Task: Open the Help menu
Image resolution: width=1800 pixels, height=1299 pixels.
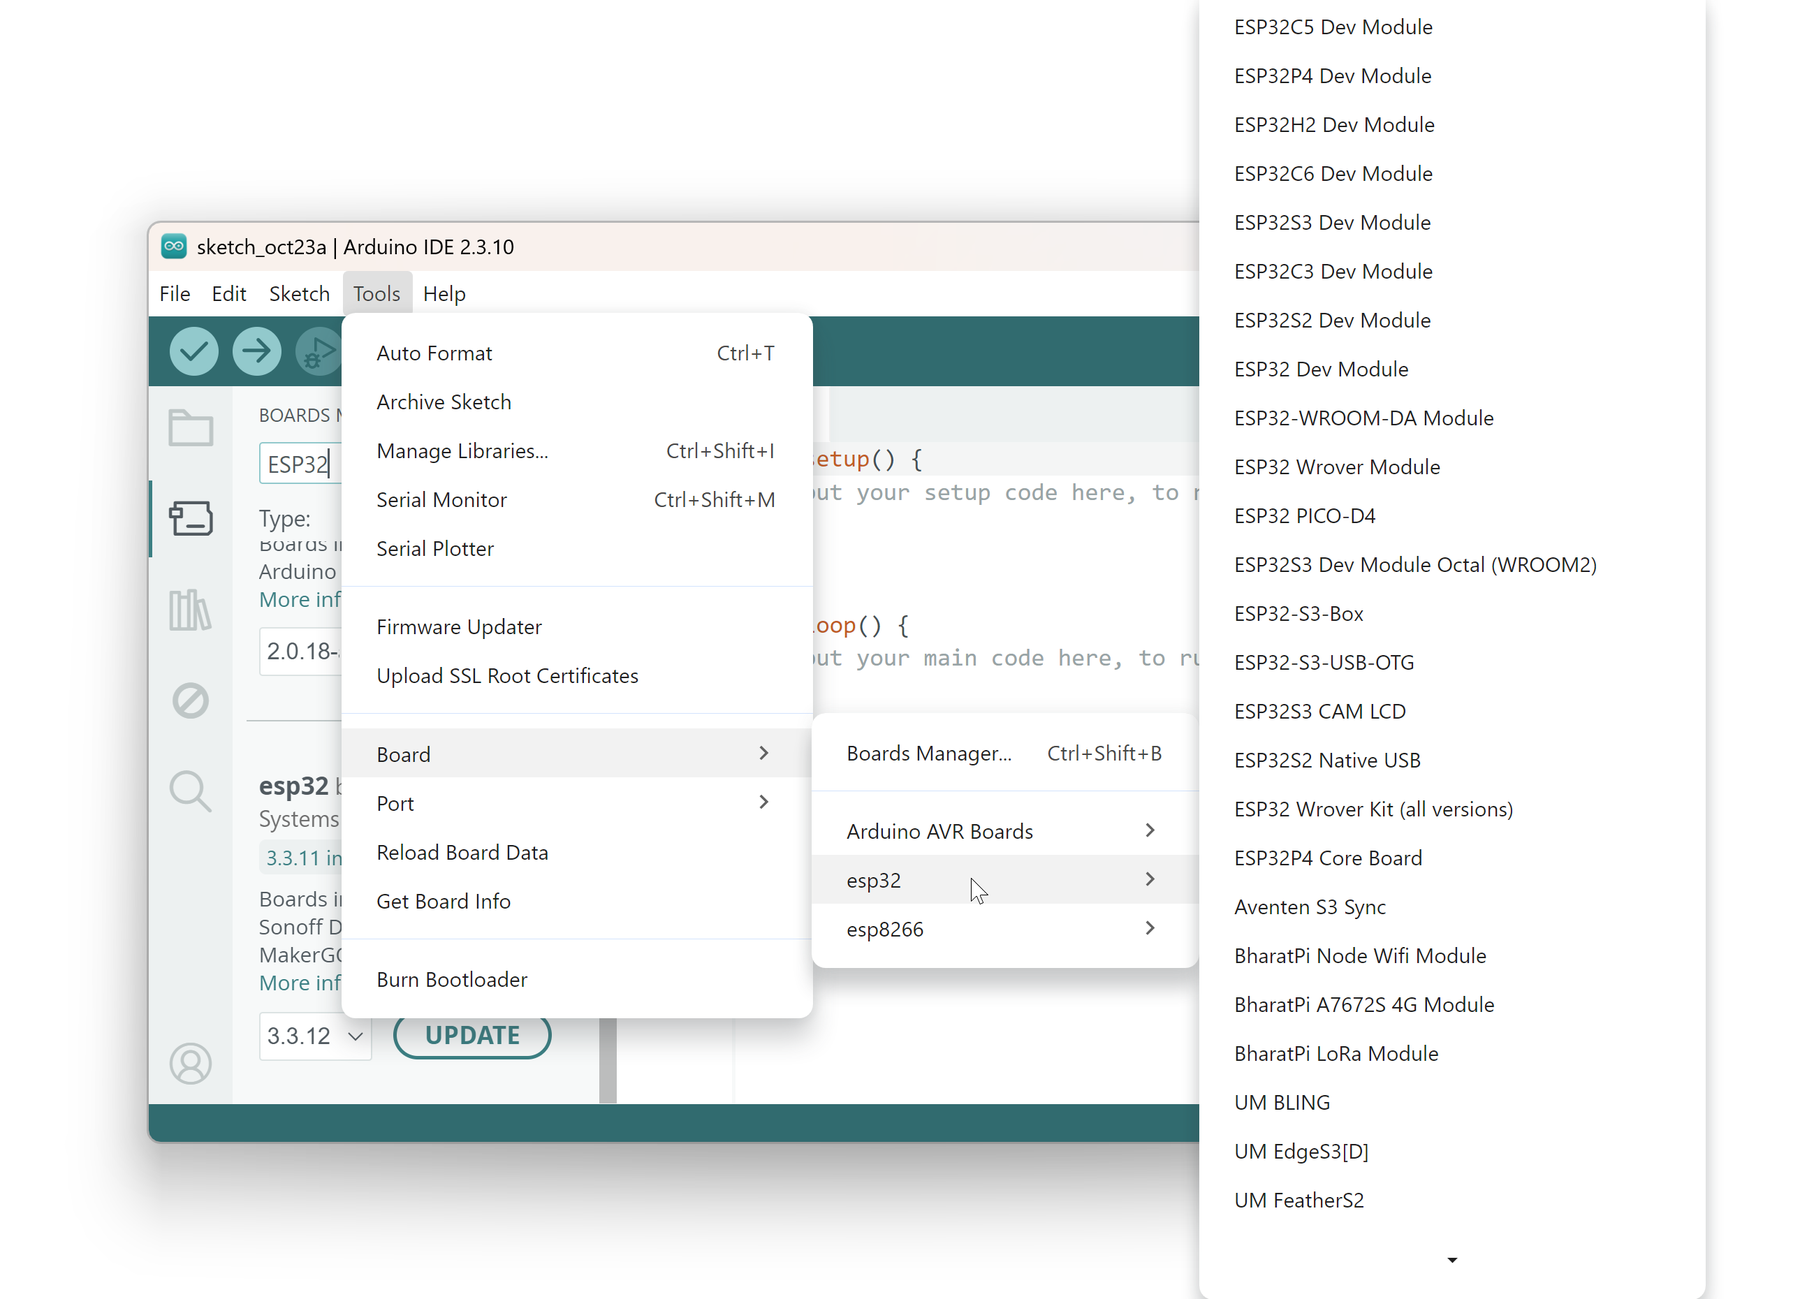Action: (x=444, y=294)
